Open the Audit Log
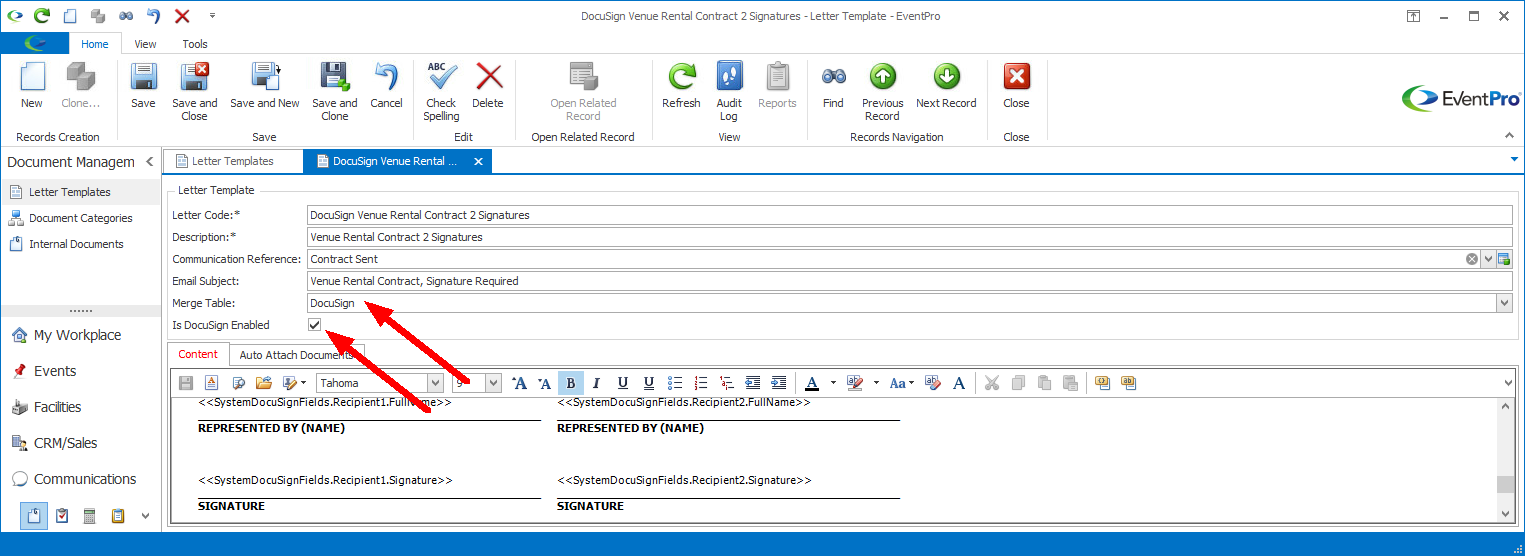The width and height of the screenshot is (1525, 556). [x=729, y=91]
